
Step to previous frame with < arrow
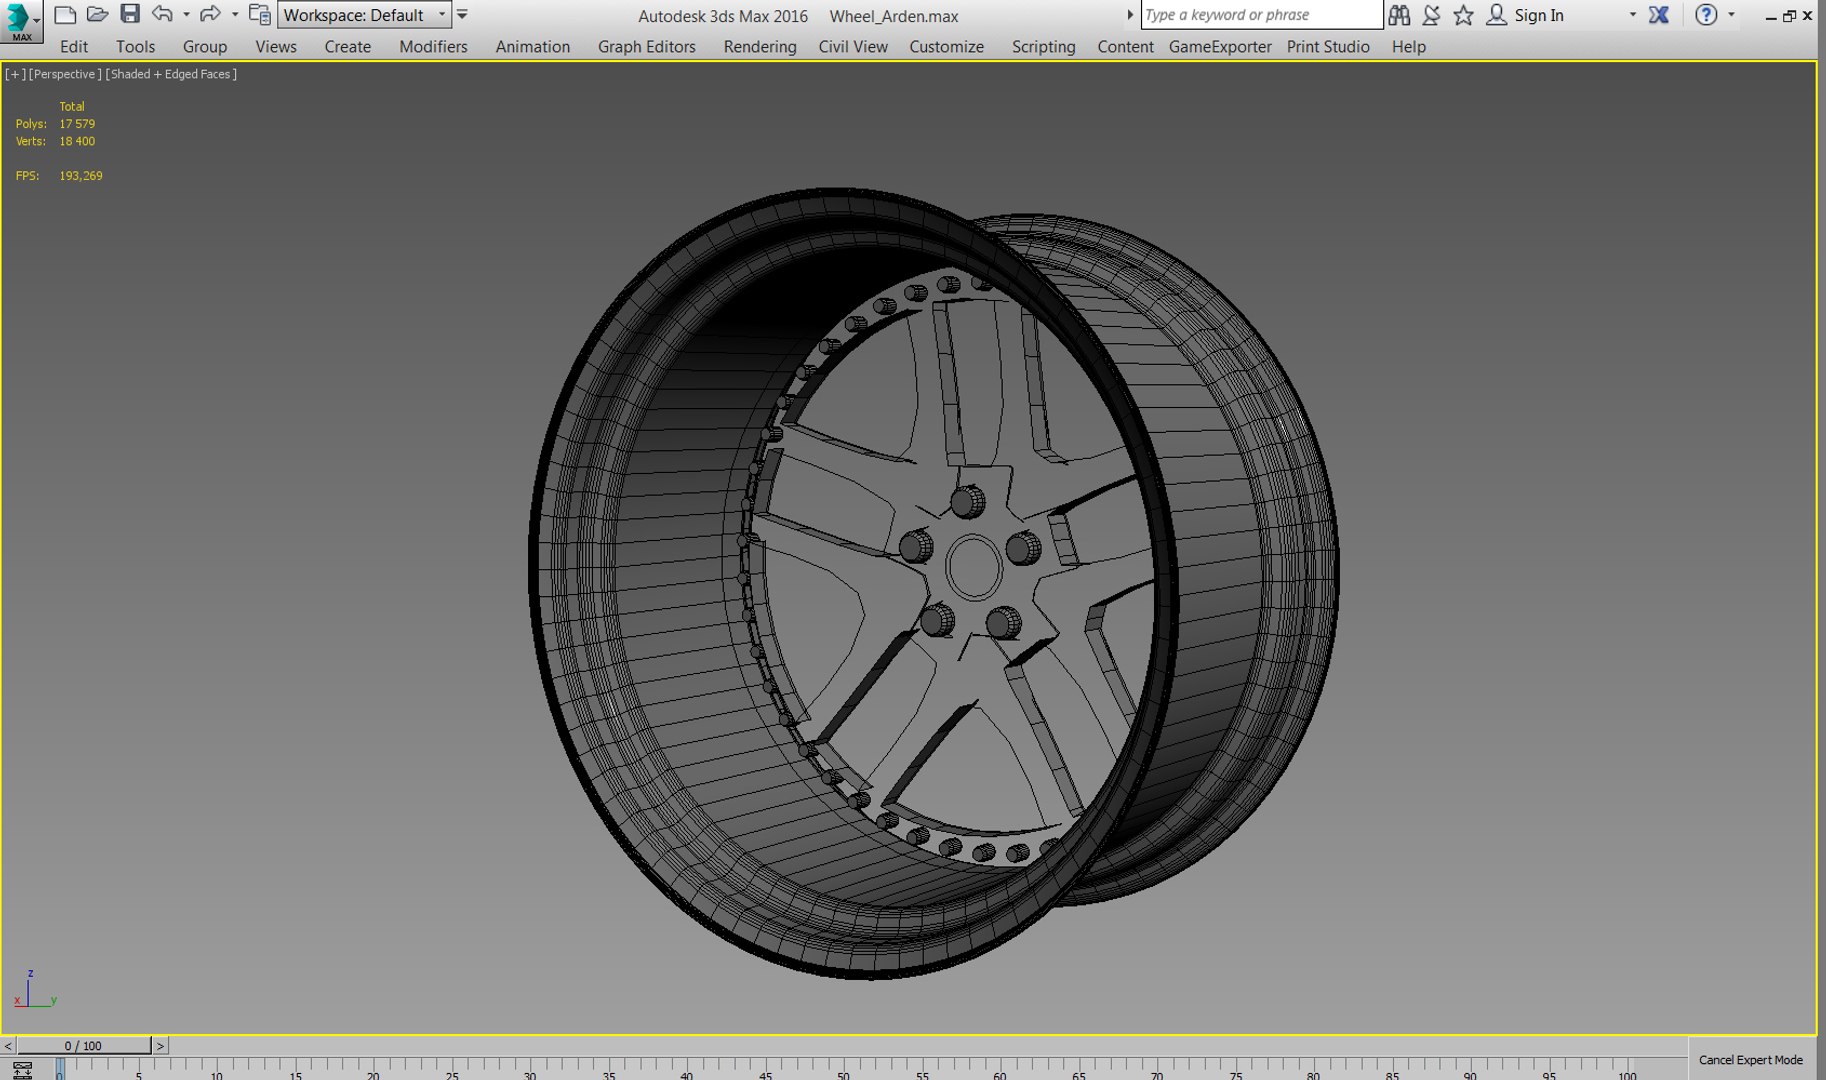(x=8, y=1046)
